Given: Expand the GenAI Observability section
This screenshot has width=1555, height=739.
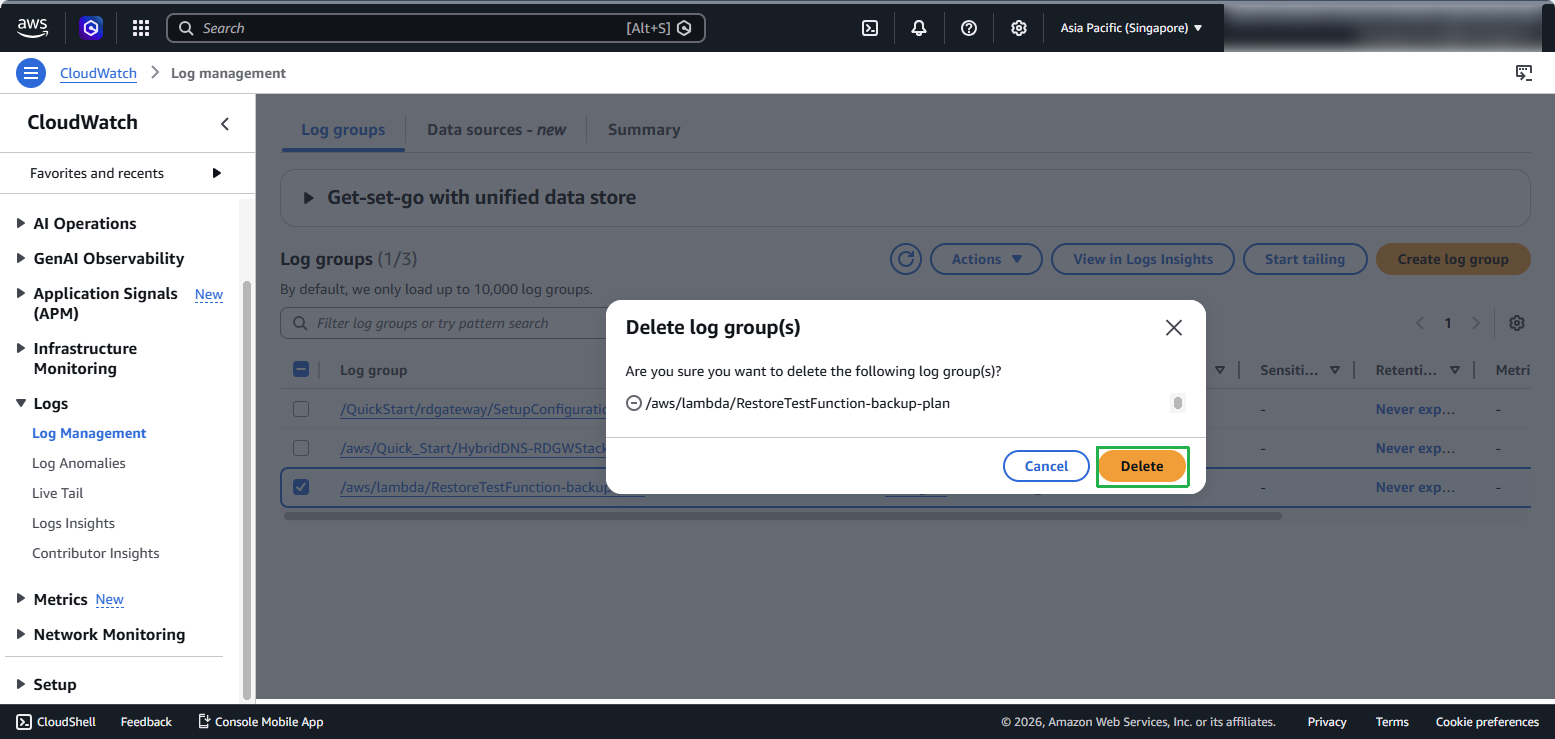Looking at the screenshot, I should coord(21,258).
